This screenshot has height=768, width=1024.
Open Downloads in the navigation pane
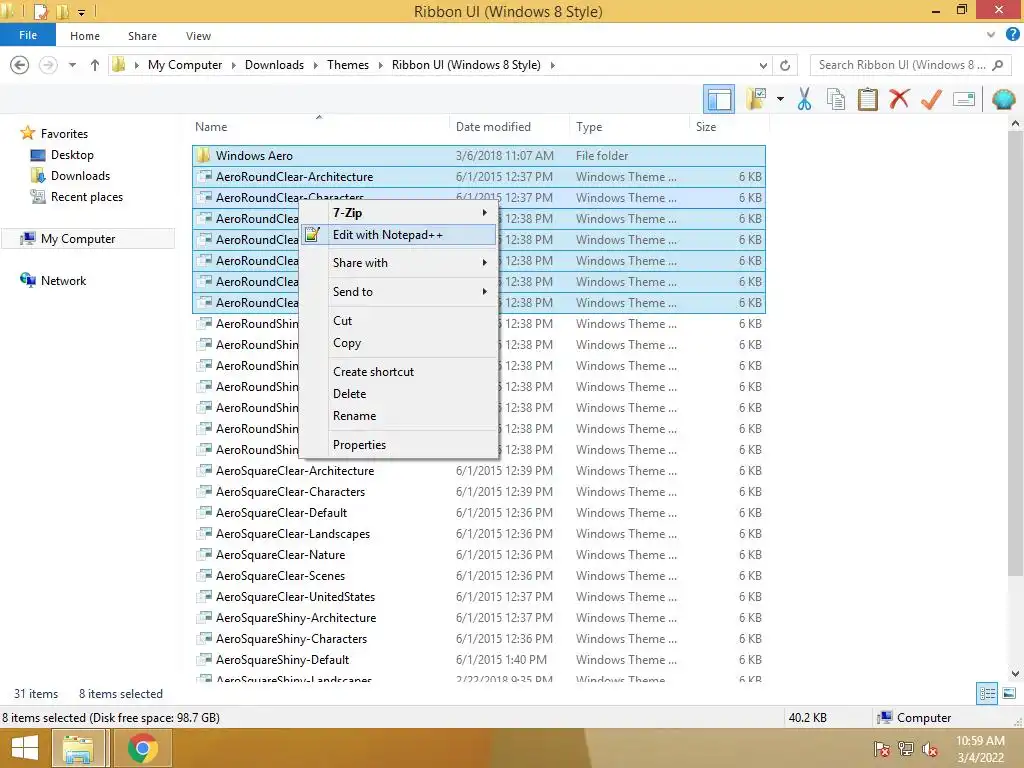pos(80,176)
